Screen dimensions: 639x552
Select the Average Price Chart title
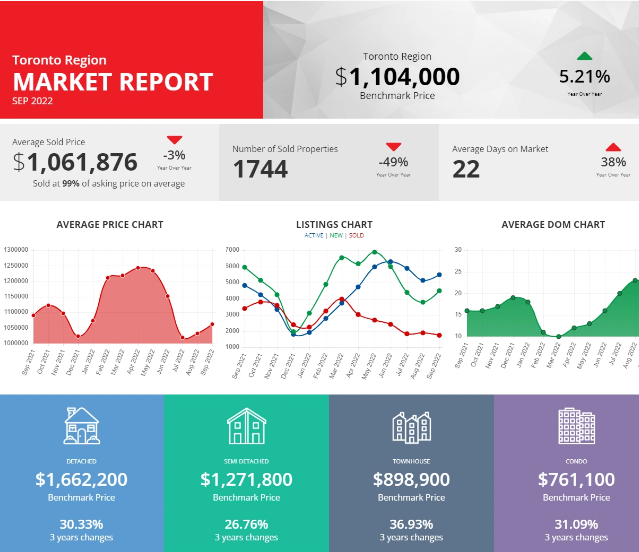[110, 225]
